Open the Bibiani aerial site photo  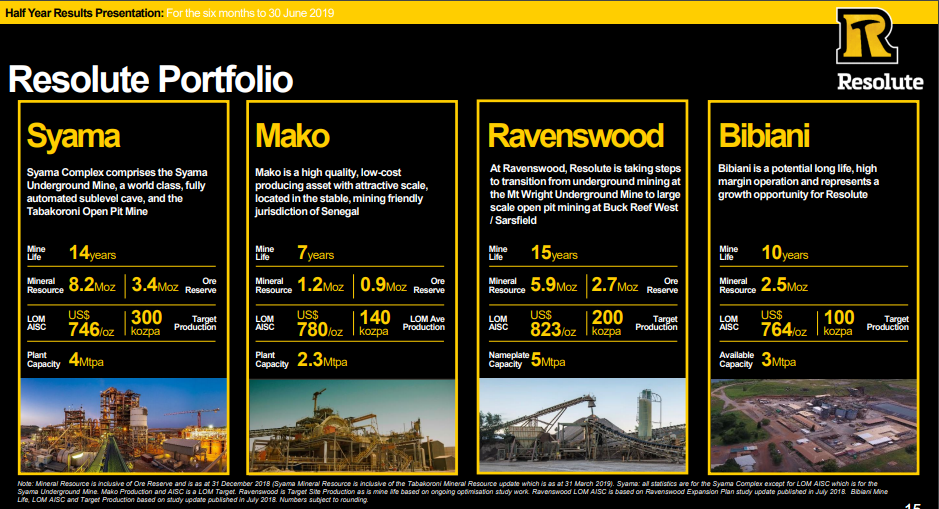click(x=813, y=425)
